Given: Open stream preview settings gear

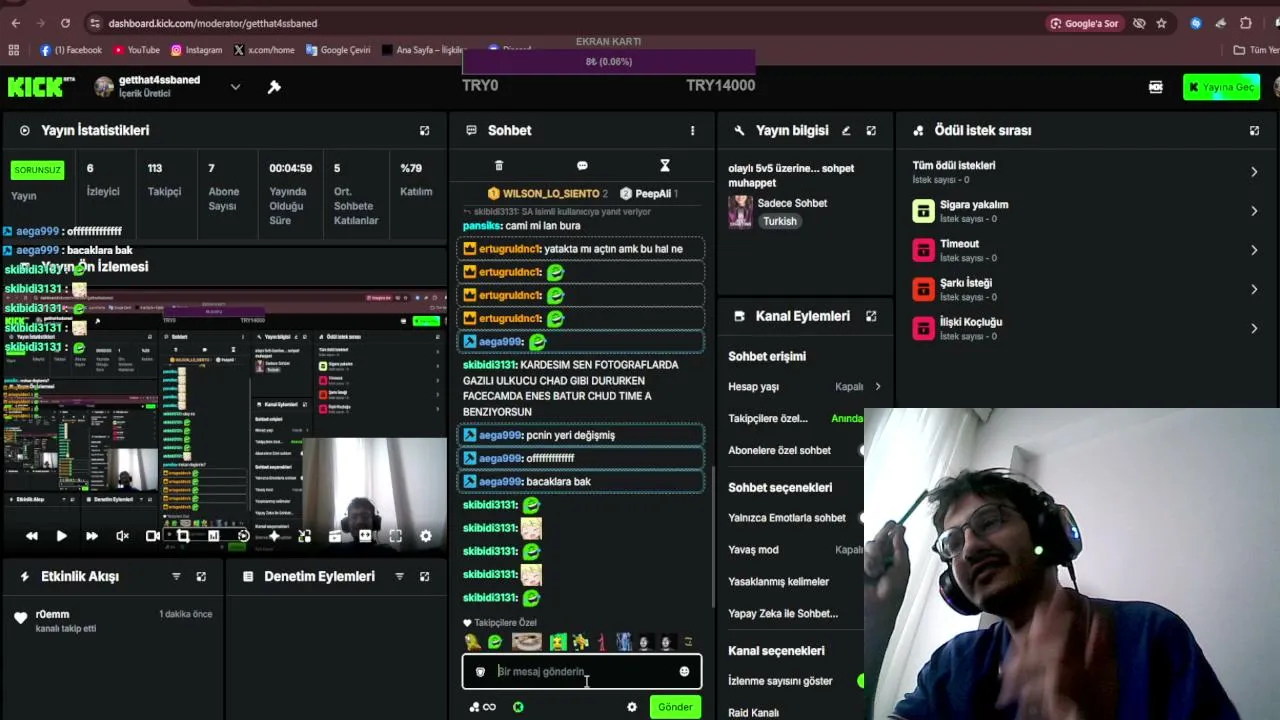Looking at the screenshot, I should [426, 536].
